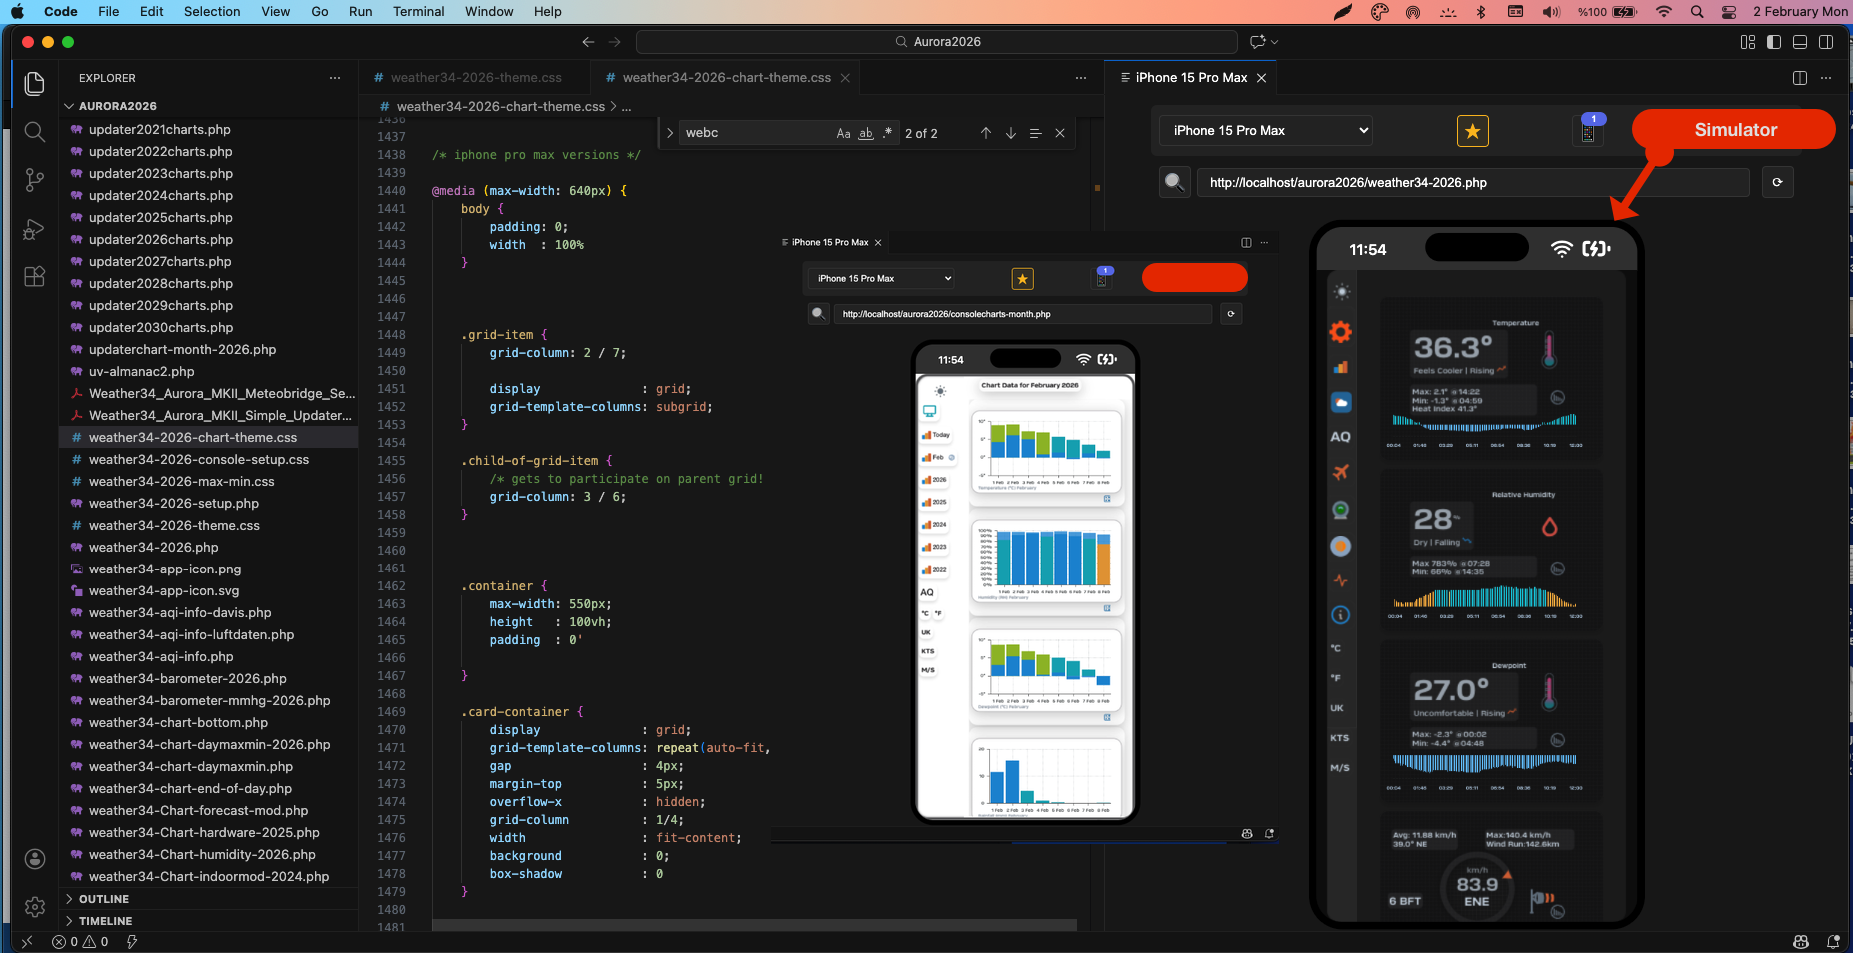Jump to next find match arrow
This screenshot has width=1853, height=953.
pyautogui.click(x=1011, y=133)
